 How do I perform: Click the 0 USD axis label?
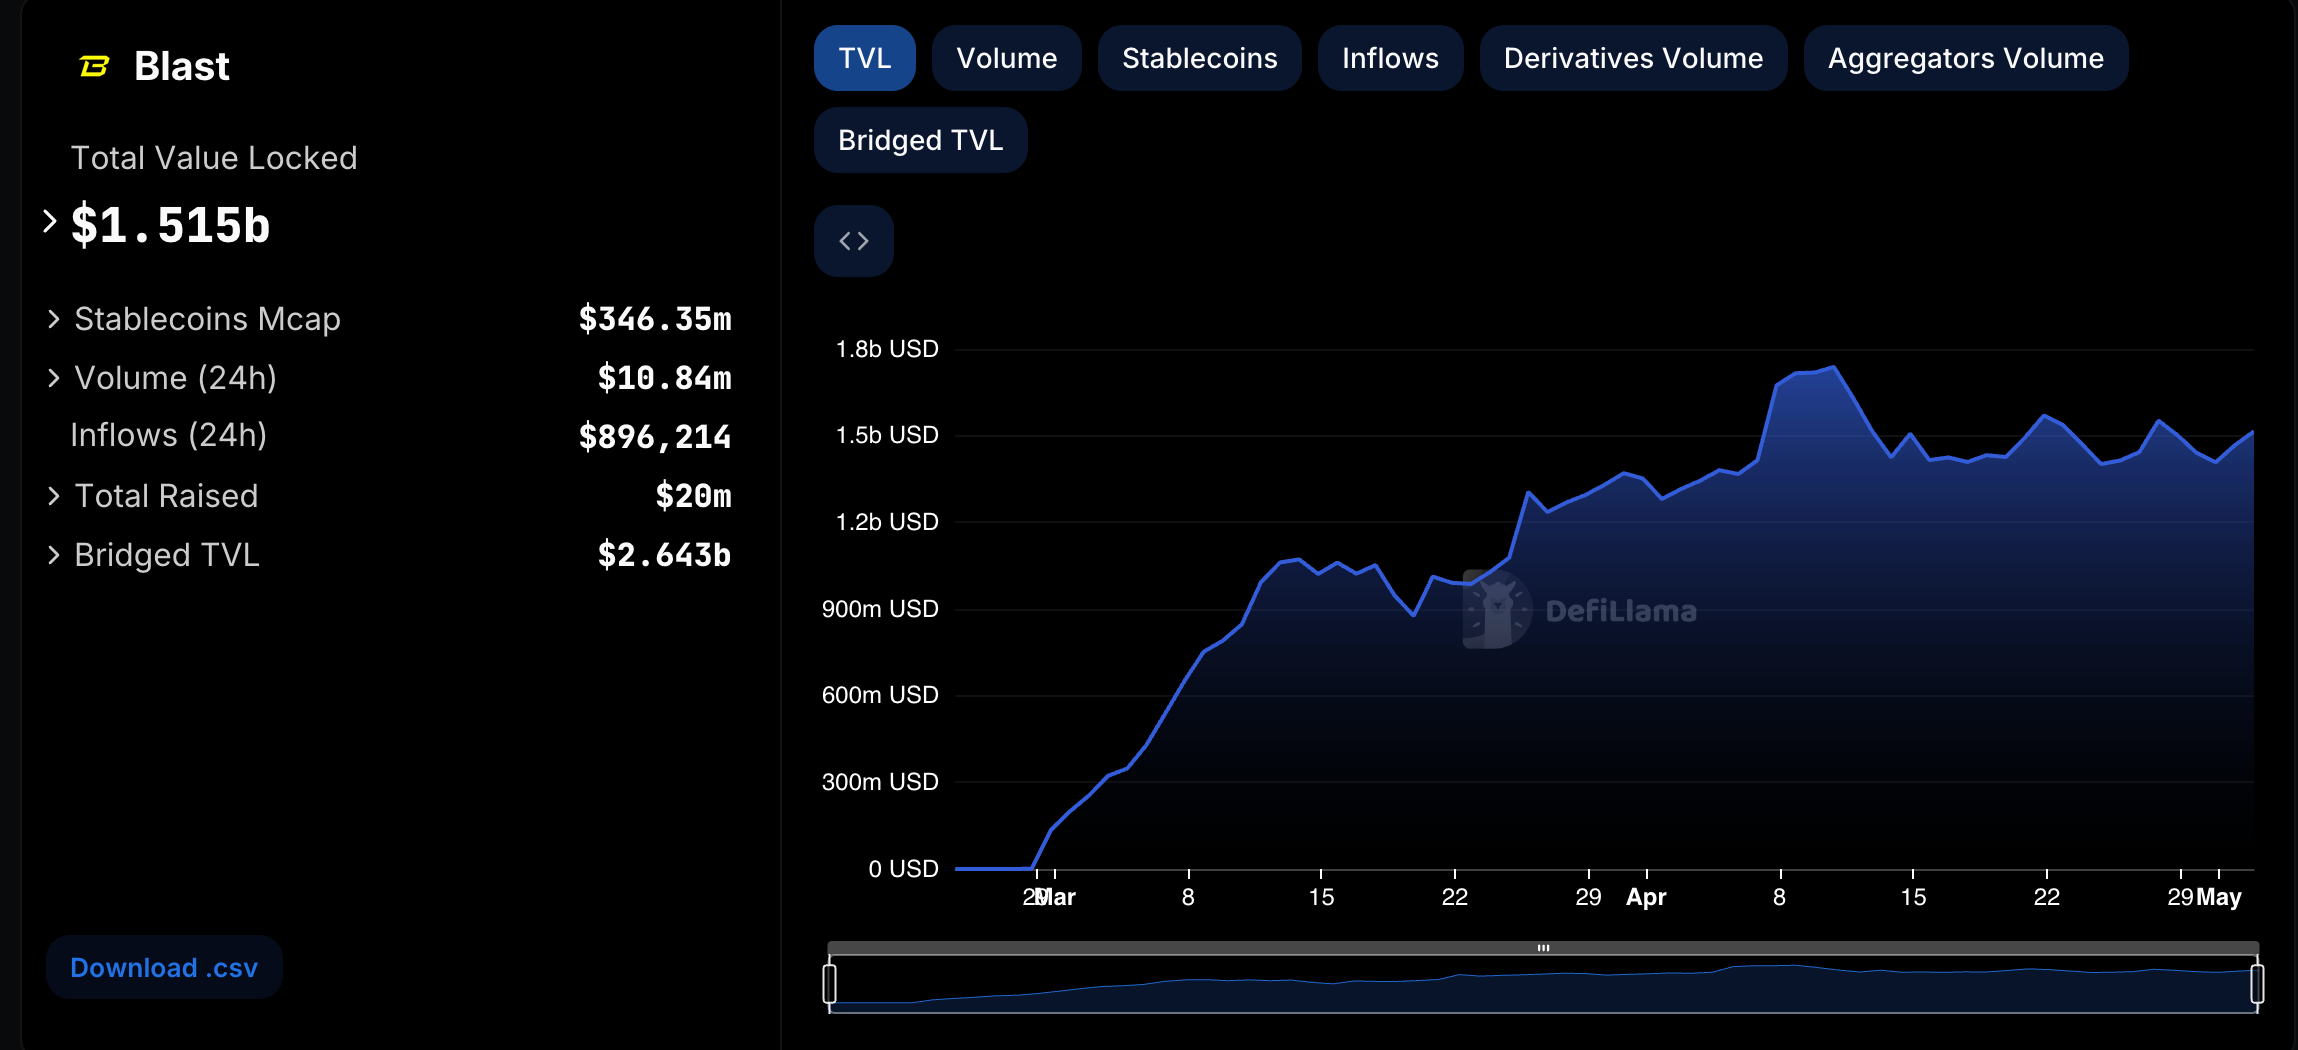coord(903,869)
